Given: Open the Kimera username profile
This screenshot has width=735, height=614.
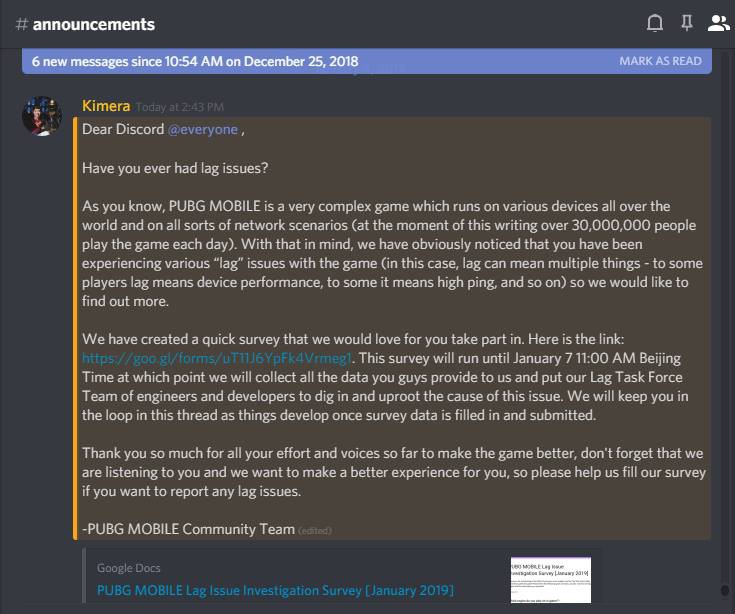Looking at the screenshot, I should 106,106.
